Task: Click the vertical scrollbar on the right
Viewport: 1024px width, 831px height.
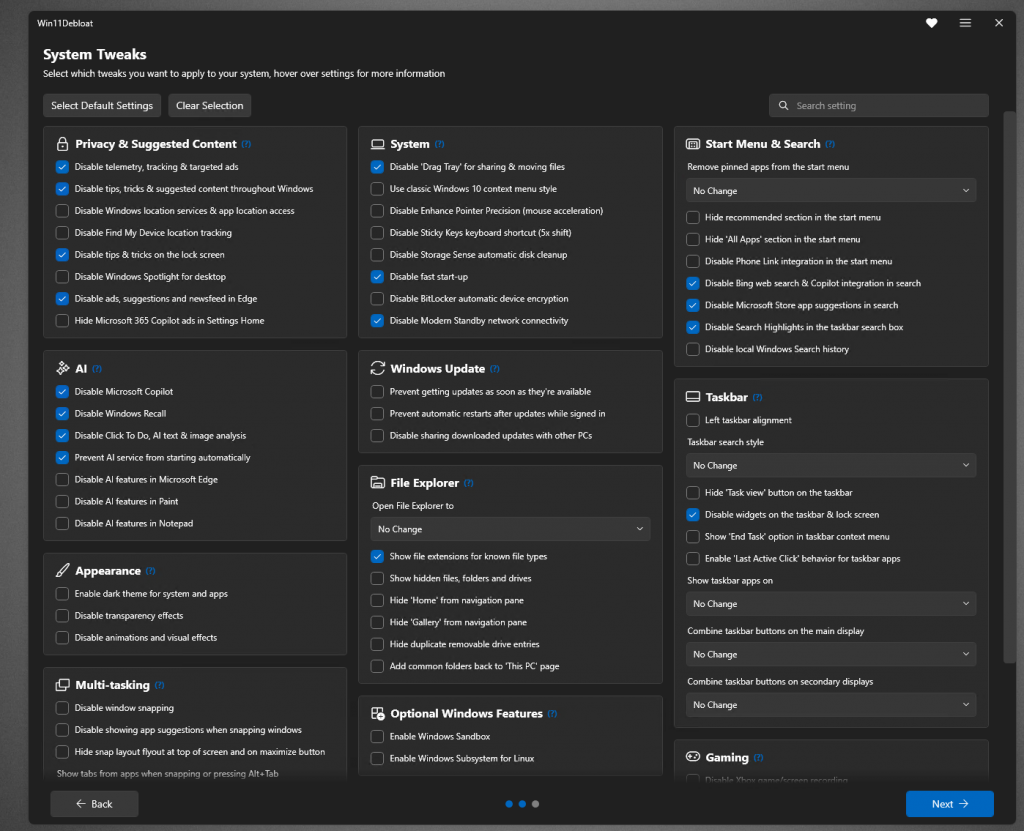Action: click(x=1008, y=400)
